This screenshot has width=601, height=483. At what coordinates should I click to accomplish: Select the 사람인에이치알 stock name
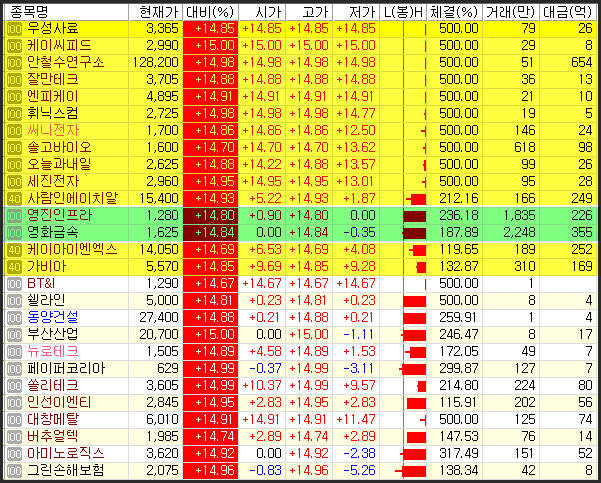(72, 199)
